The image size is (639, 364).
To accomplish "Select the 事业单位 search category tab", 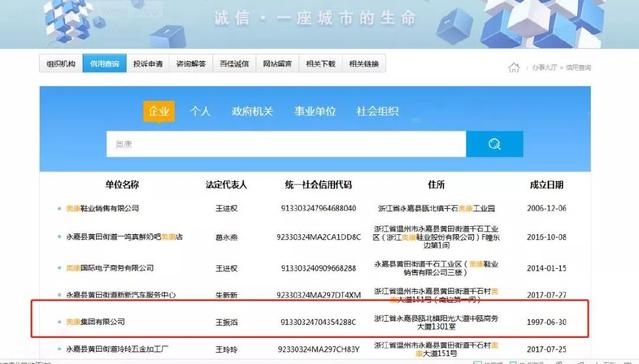I will coord(315,111).
